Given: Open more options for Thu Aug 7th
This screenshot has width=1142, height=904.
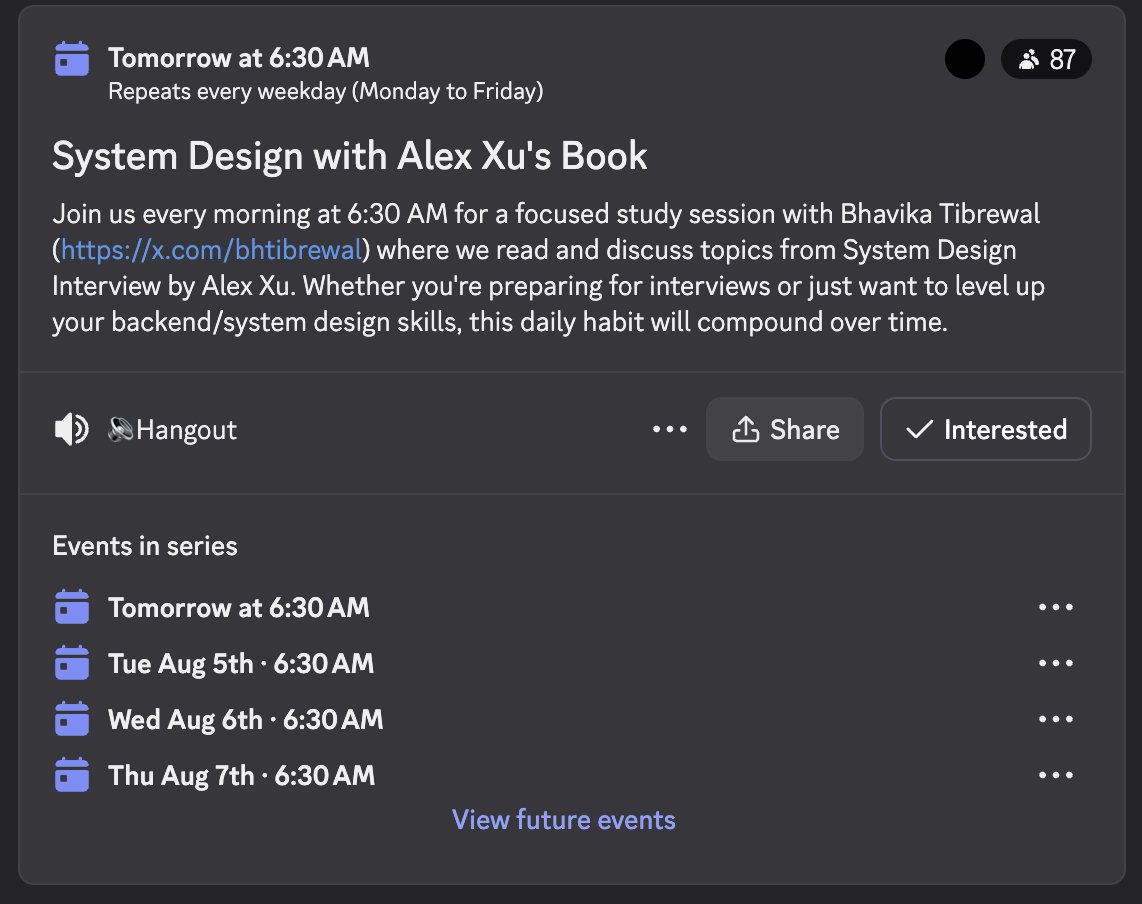Looking at the screenshot, I should pos(1055,775).
